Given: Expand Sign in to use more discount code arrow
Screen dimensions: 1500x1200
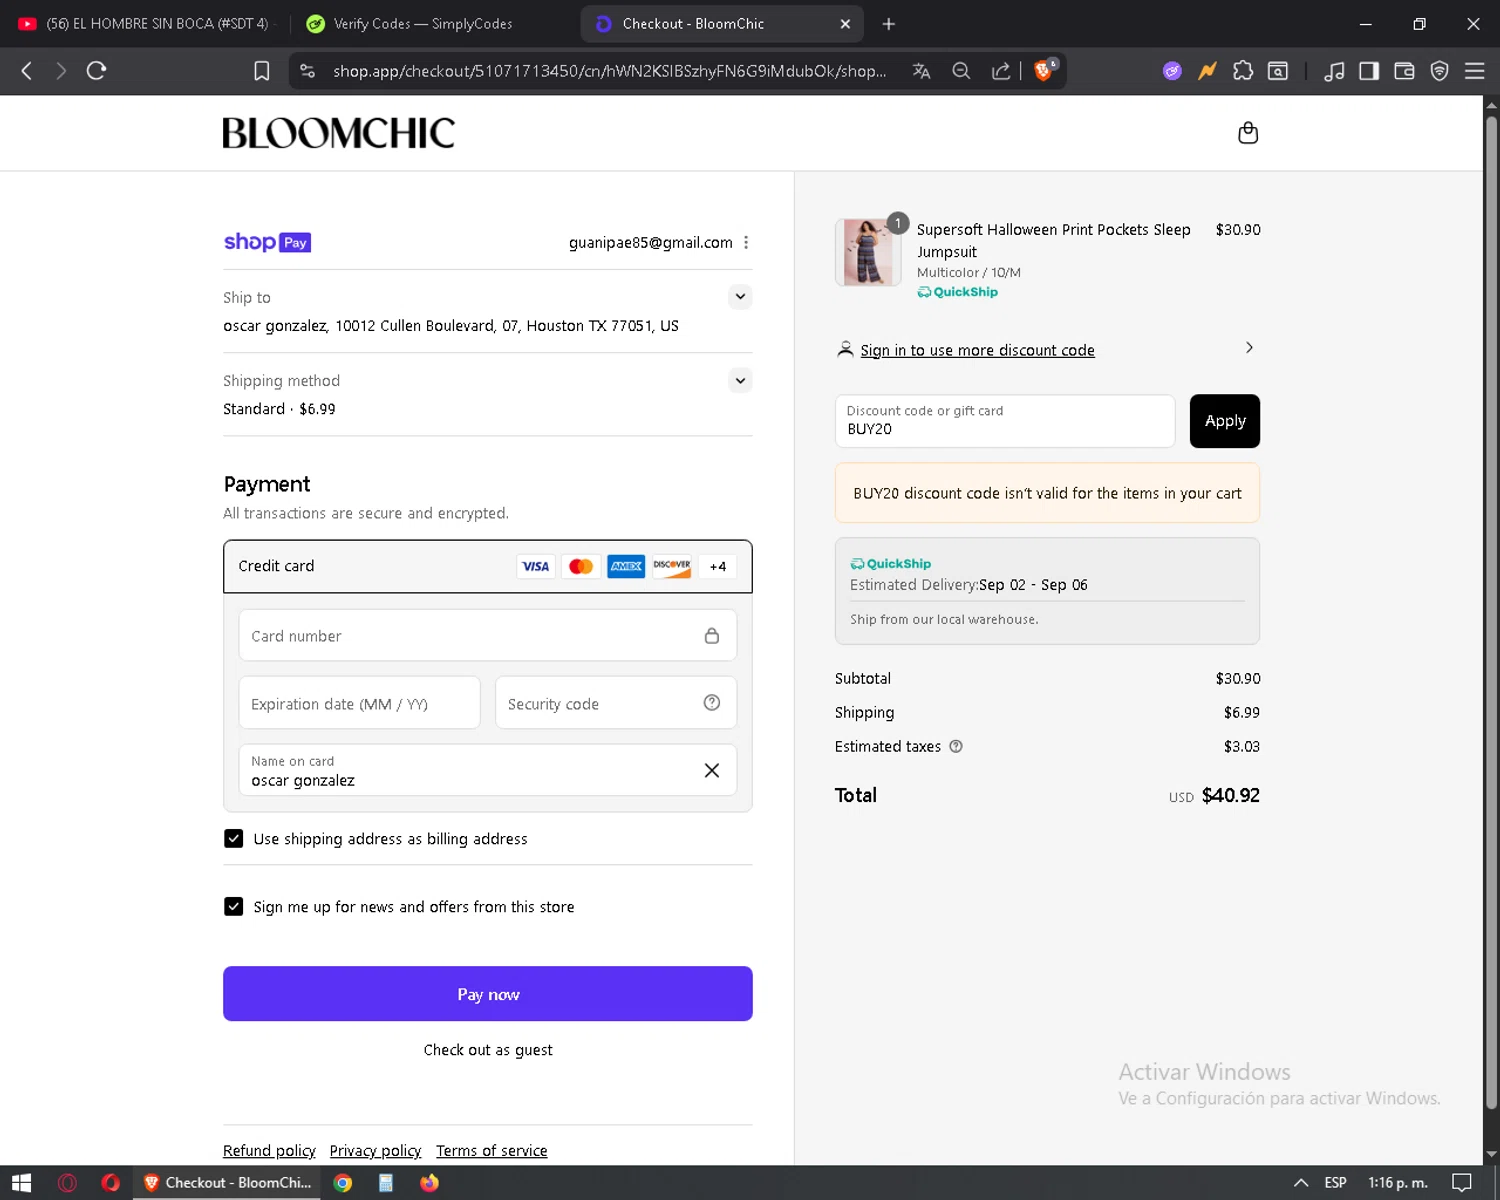Looking at the screenshot, I should tap(1249, 348).
